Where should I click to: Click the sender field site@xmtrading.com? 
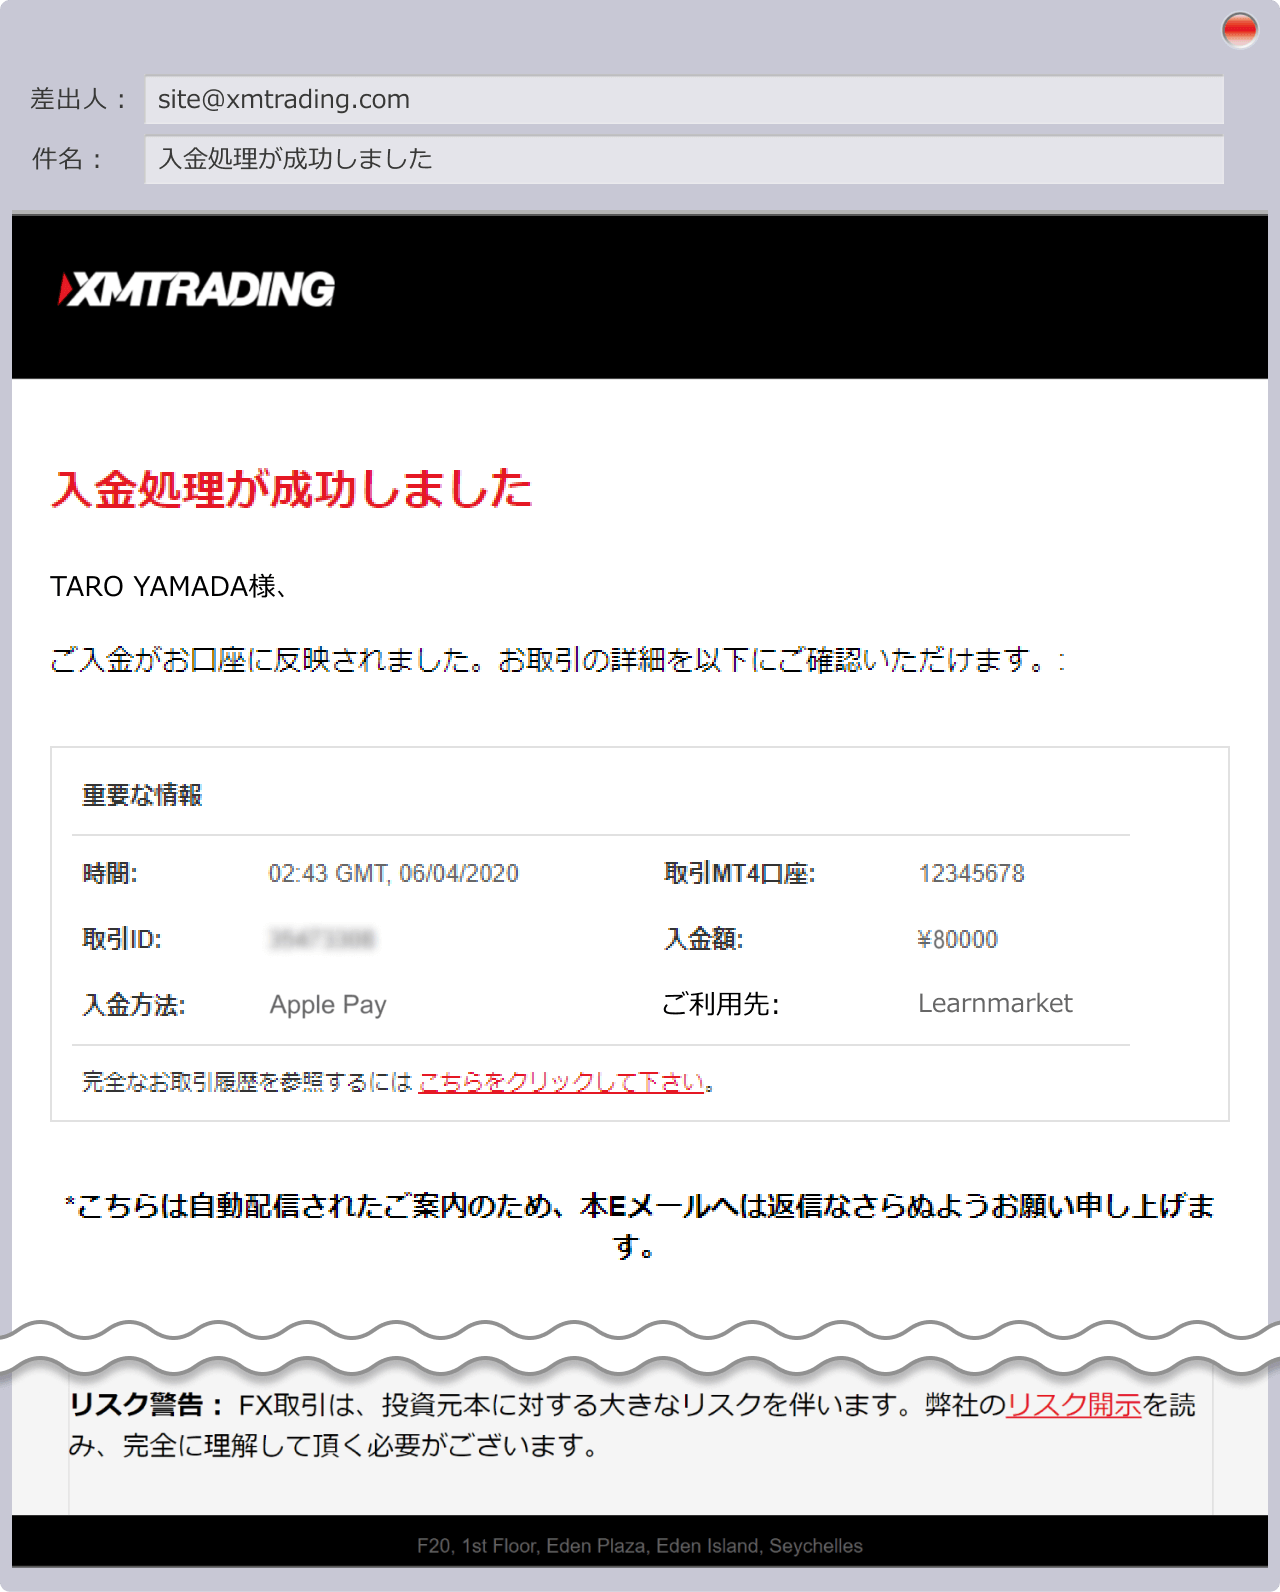(683, 100)
